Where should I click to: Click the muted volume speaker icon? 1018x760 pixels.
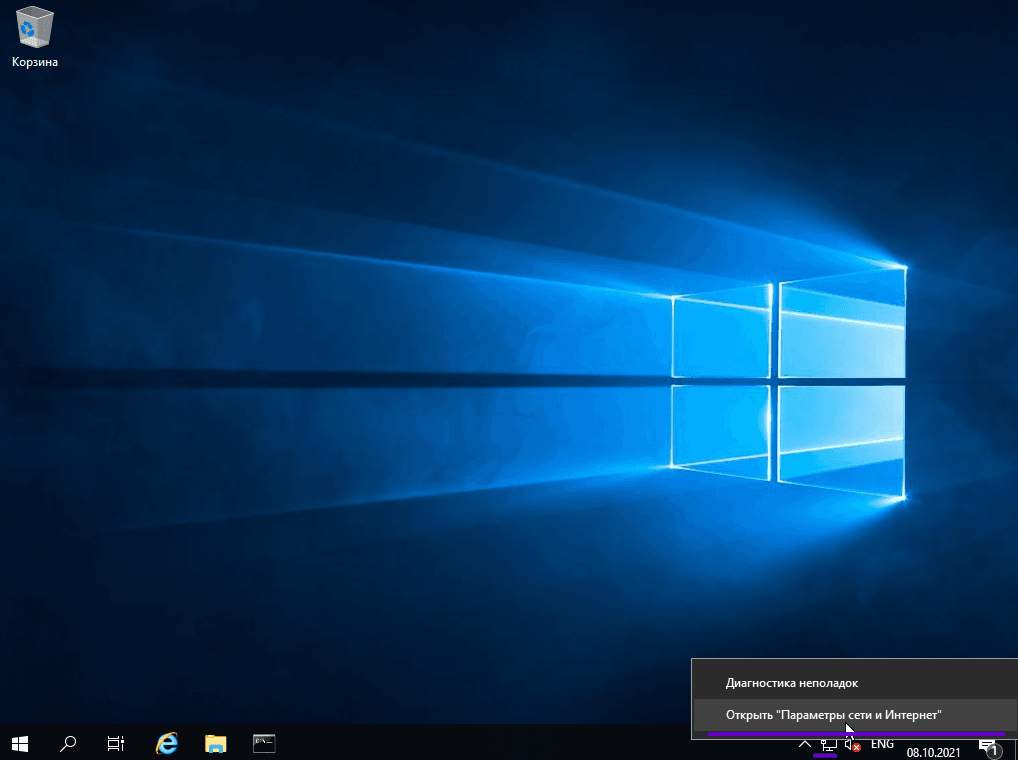[x=852, y=745]
